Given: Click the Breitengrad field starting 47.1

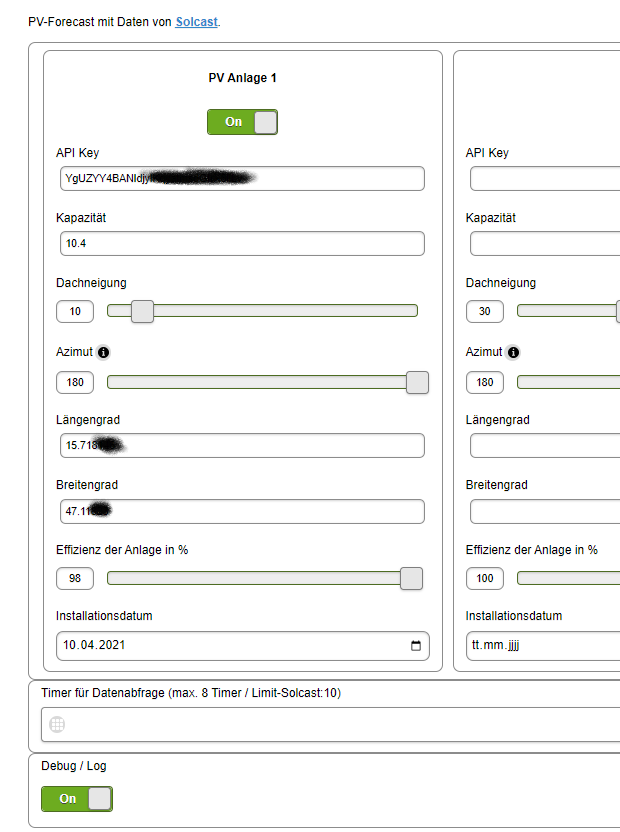Looking at the screenshot, I should pyautogui.click(x=242, y=512).
